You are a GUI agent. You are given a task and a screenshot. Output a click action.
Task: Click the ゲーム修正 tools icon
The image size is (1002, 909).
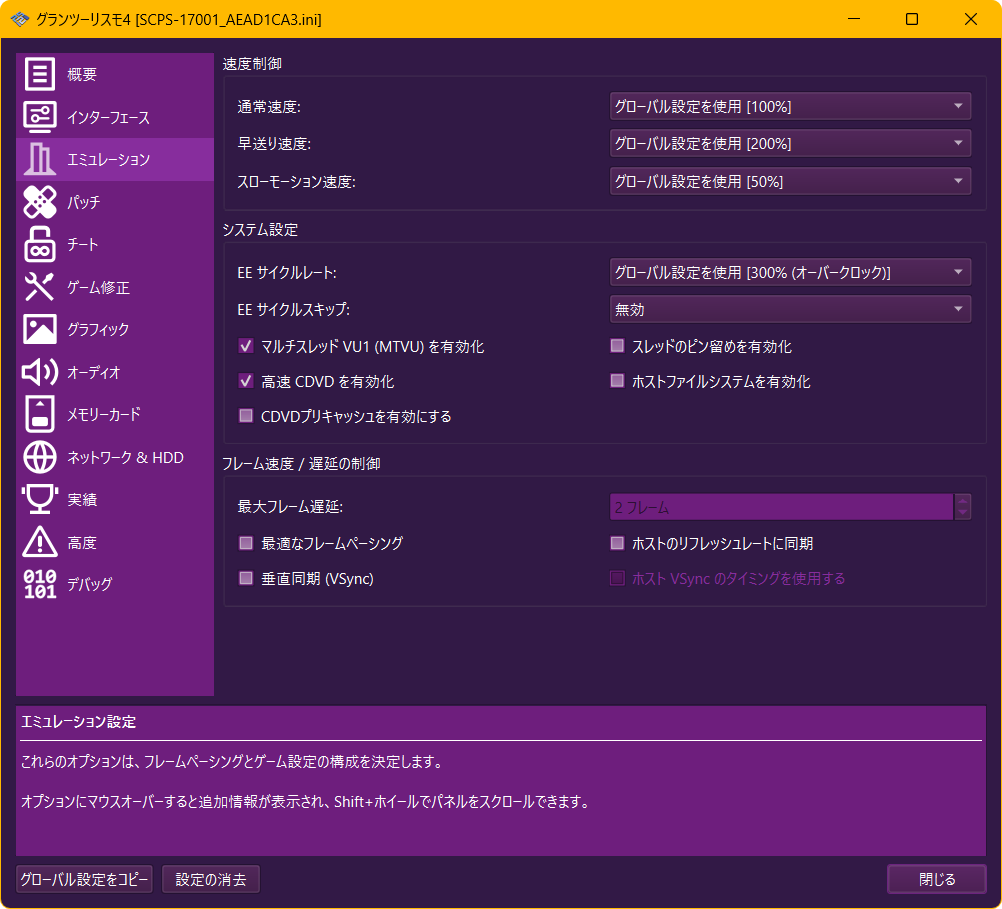click(40, 287)
